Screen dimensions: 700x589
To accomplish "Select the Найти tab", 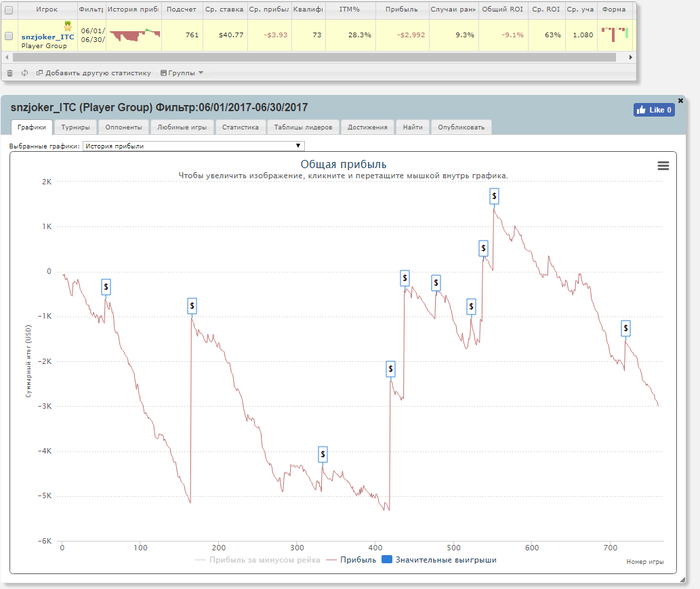I will point(412,127).
